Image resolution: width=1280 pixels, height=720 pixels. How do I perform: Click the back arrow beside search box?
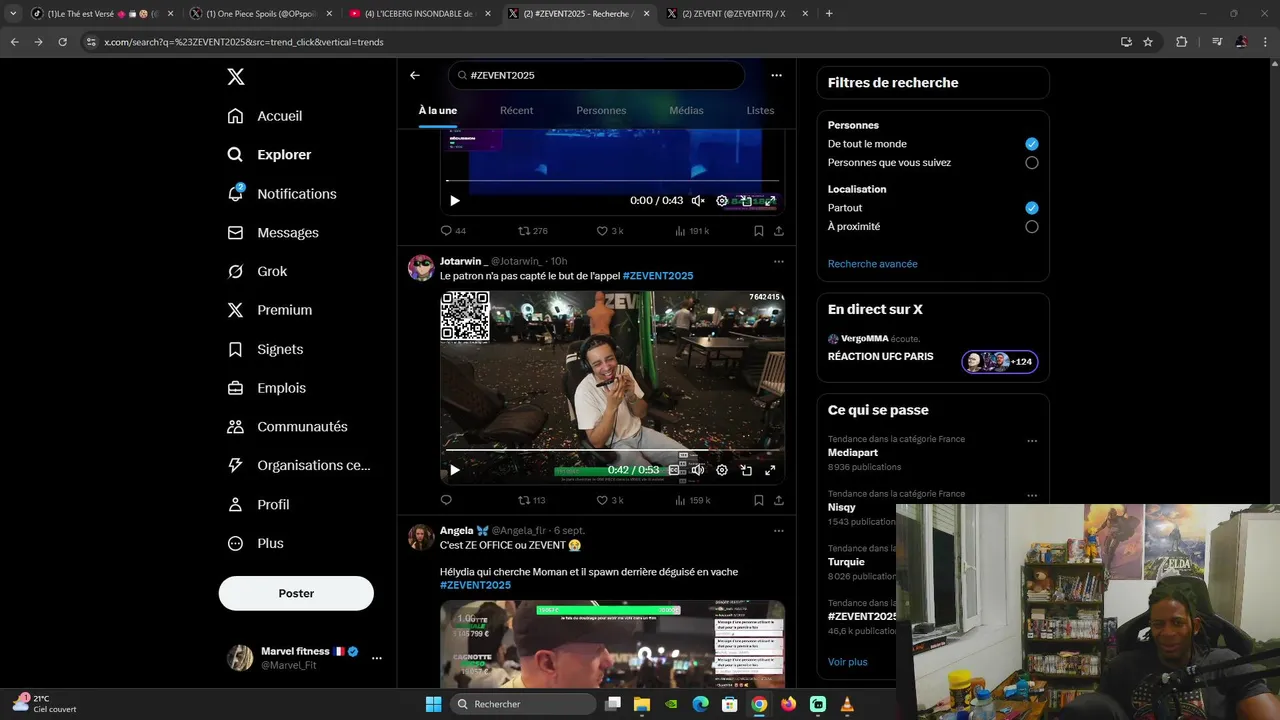pyautogui.click(x=415, y=75)
